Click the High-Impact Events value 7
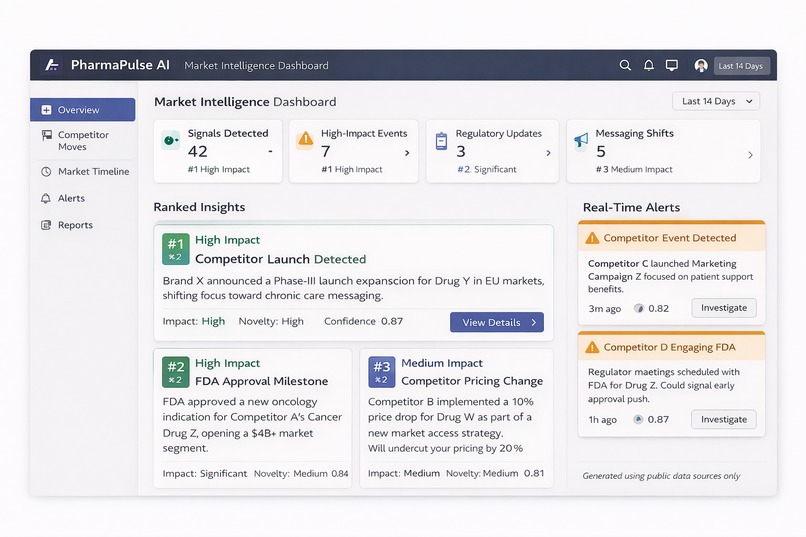 [325, 152]
